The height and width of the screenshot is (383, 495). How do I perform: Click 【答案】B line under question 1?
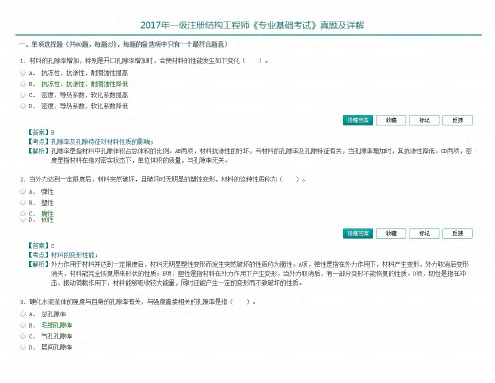pos(41,132)
